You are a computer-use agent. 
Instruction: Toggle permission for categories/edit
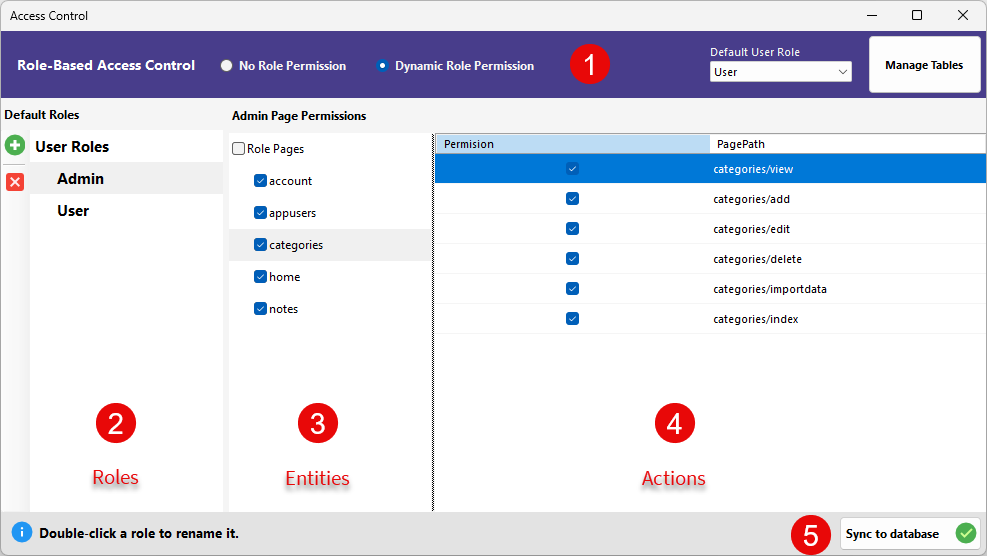(572, 229)
